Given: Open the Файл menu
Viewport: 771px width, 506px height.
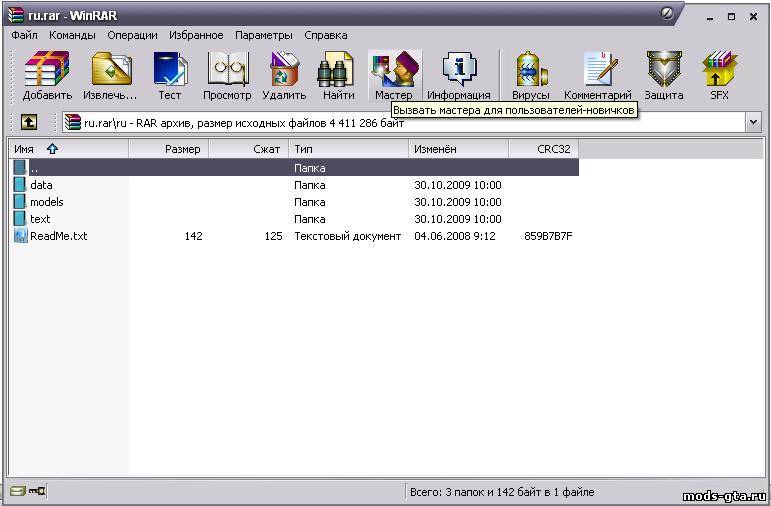Looking at the screenshot, I should [24, 35].
